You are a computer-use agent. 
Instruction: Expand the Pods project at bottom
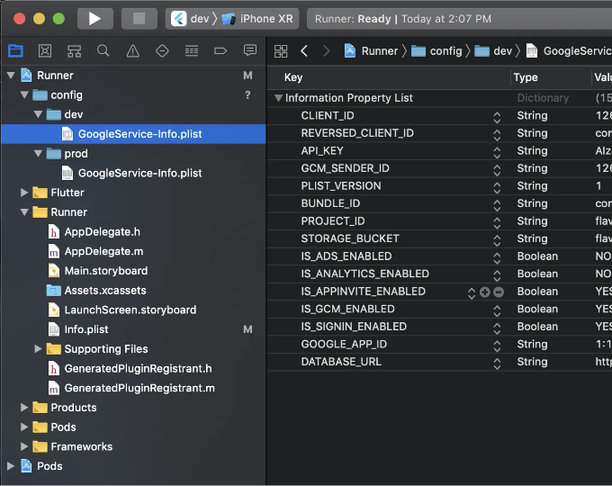tap(11, 466)
